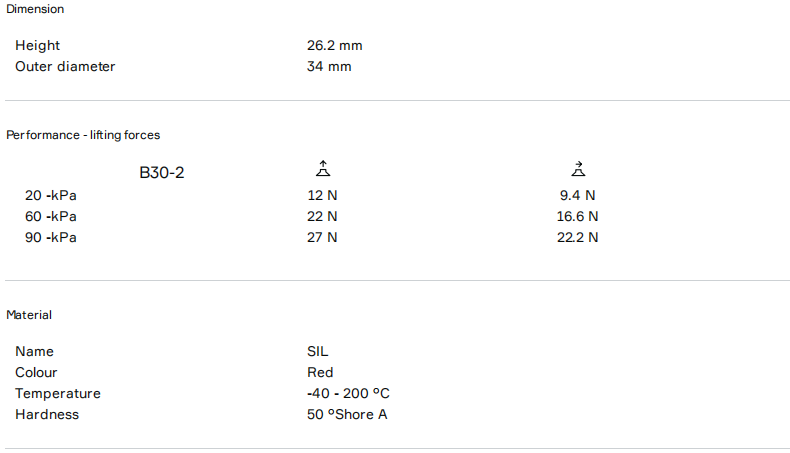Image resolution: width=790 pixels, height=453 pixels.
Task: Select the 12 N force value
Action: coord(322,196)
